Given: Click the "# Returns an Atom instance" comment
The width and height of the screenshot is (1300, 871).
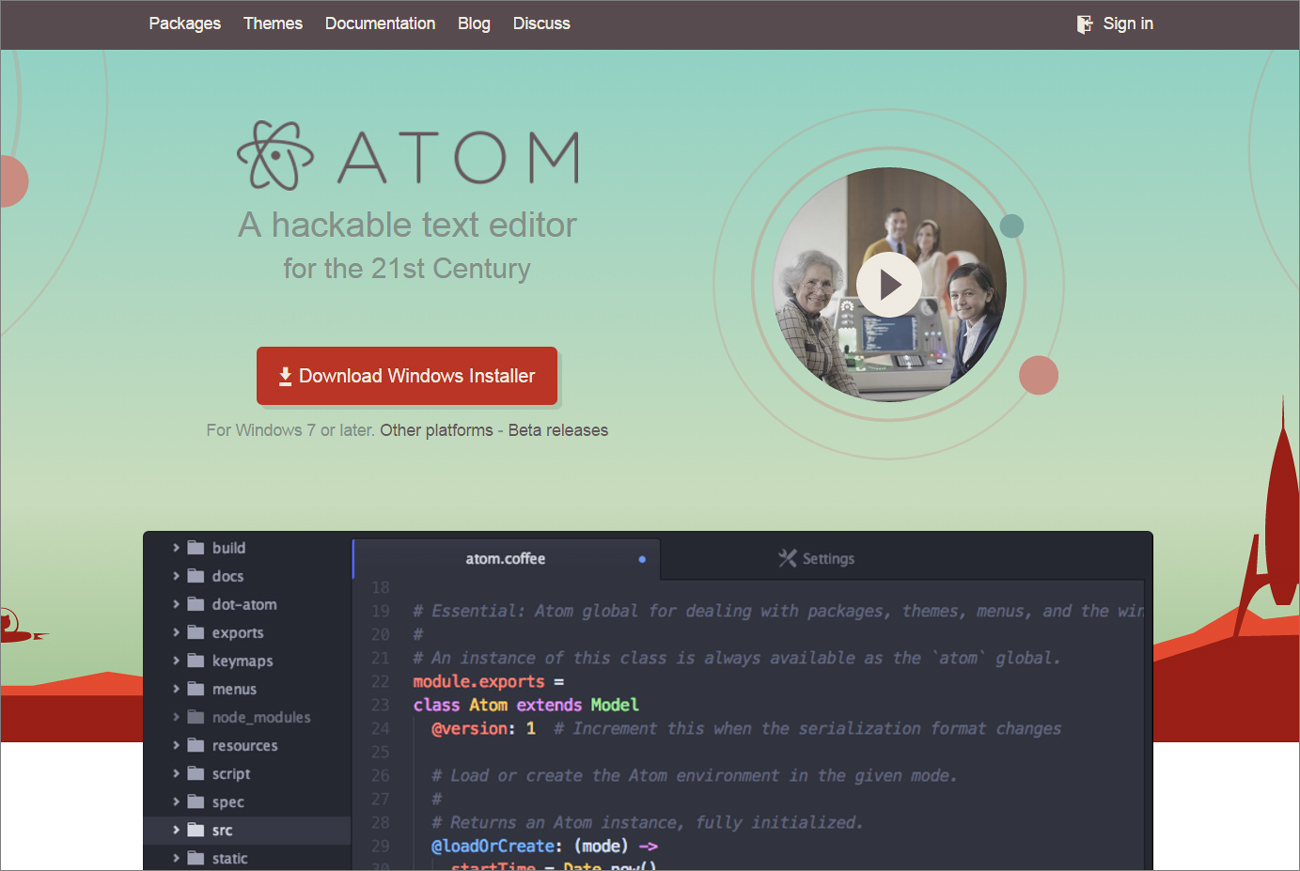Looking at the screenshot, I should [647, 823].
